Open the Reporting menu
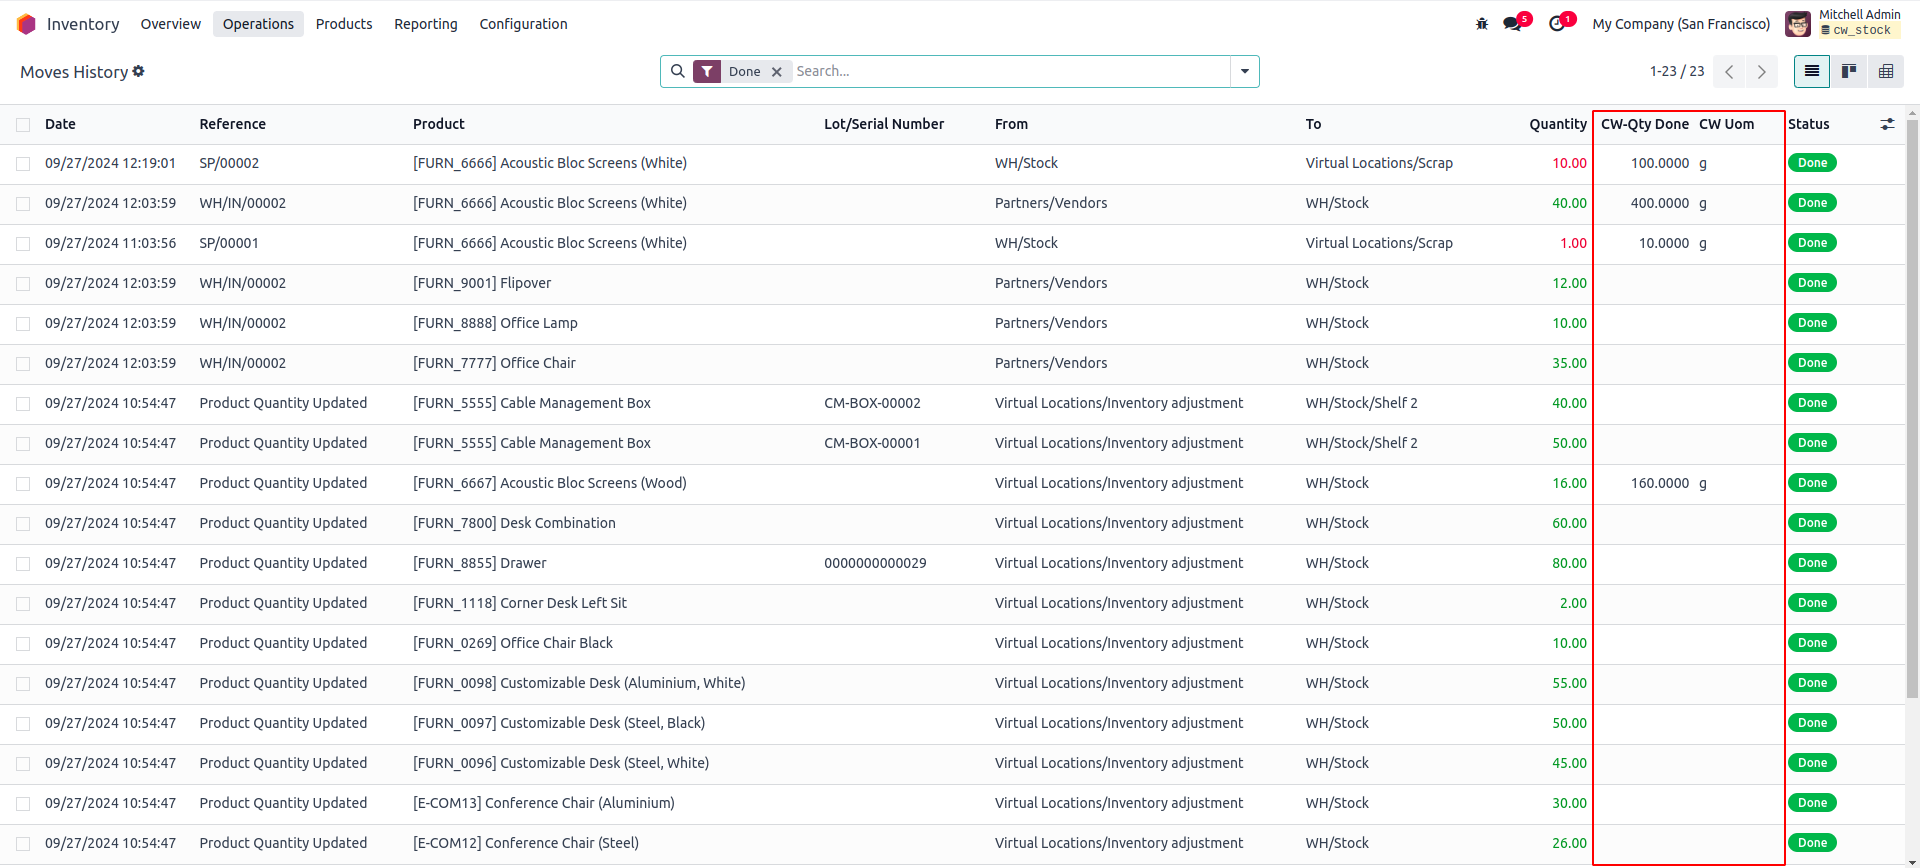Screen dimensions: 1920x868 tap(426, 24)
